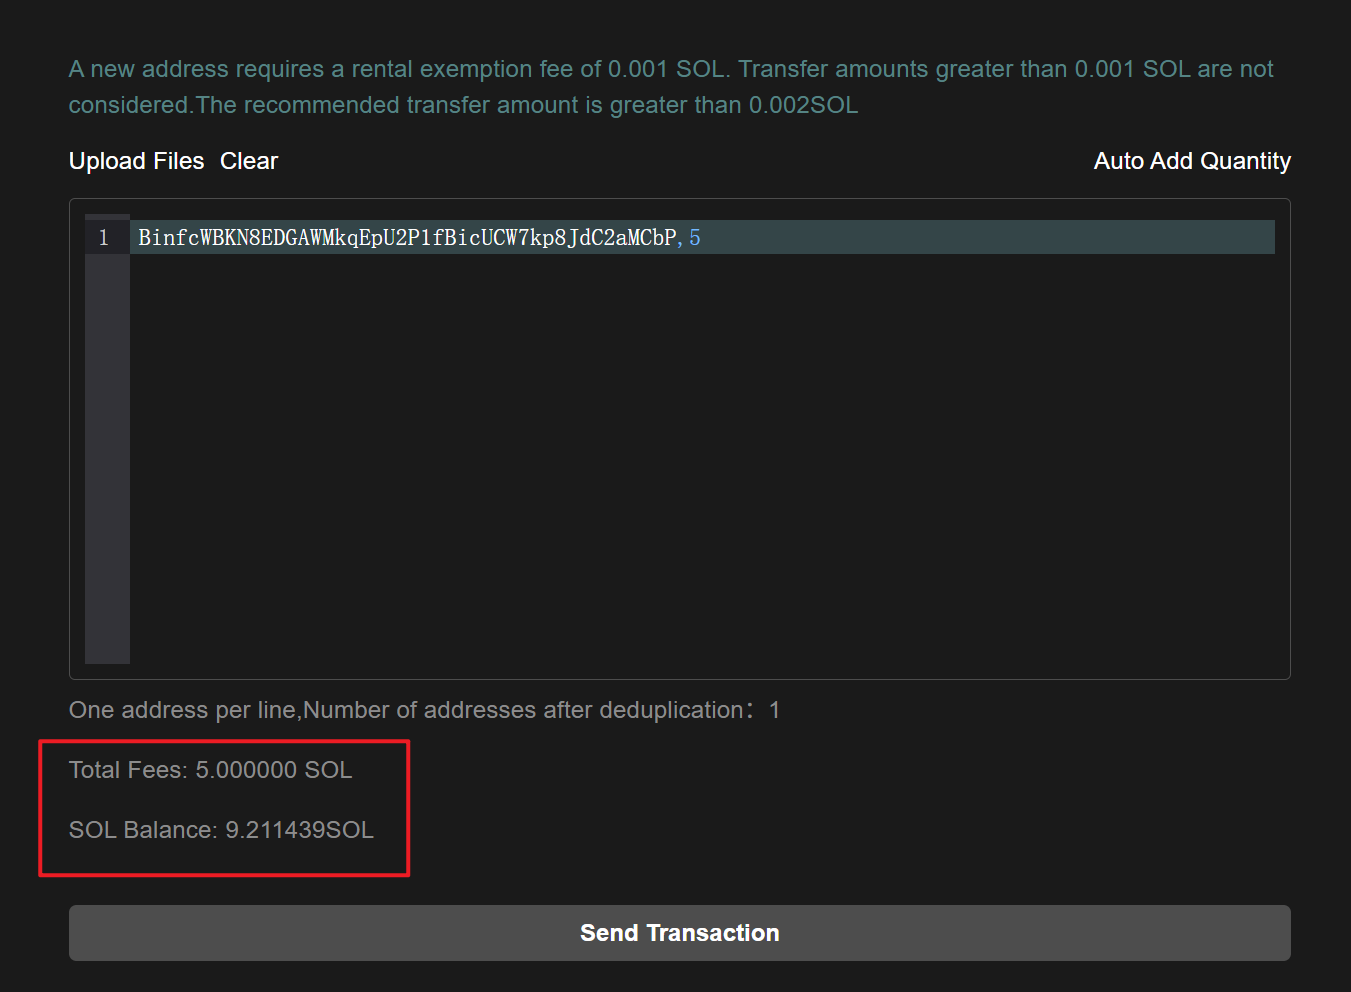1351x992 pixels.
Task: Click the Total Fees label
Action: pyautogui.click(x=128, y=770)
